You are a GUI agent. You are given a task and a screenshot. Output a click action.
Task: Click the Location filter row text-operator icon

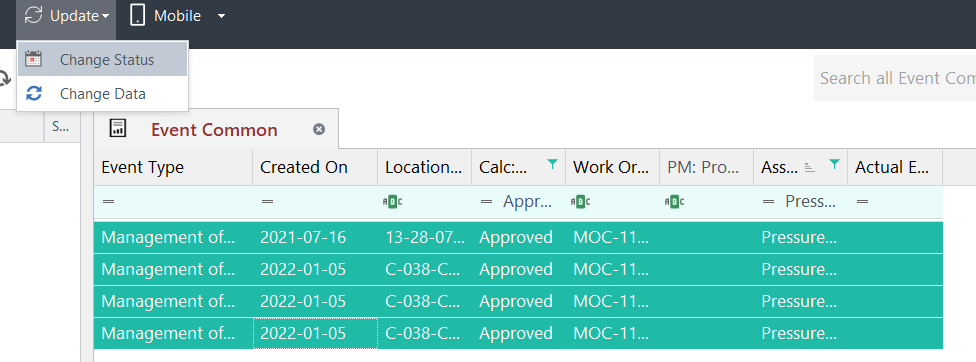point(393,202)
